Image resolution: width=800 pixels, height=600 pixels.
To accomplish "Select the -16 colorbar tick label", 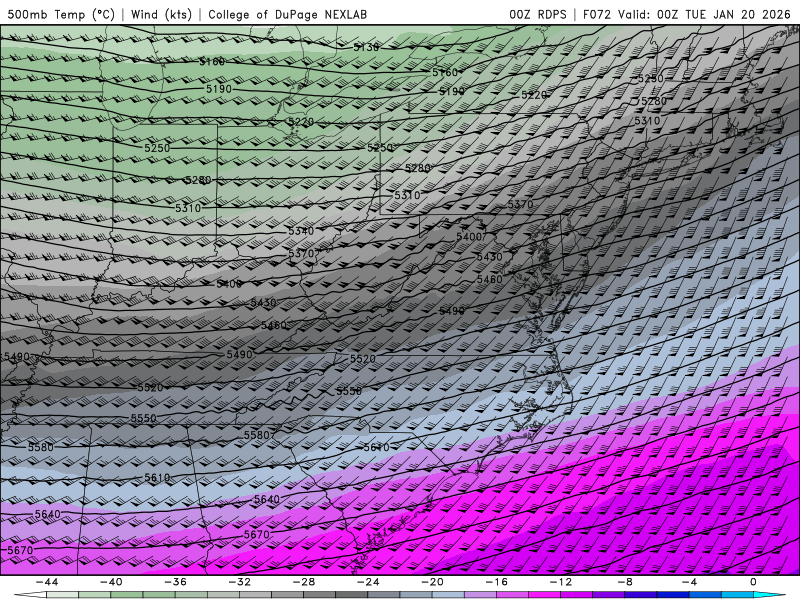I will pyautogui.click(x=497, y=582).
